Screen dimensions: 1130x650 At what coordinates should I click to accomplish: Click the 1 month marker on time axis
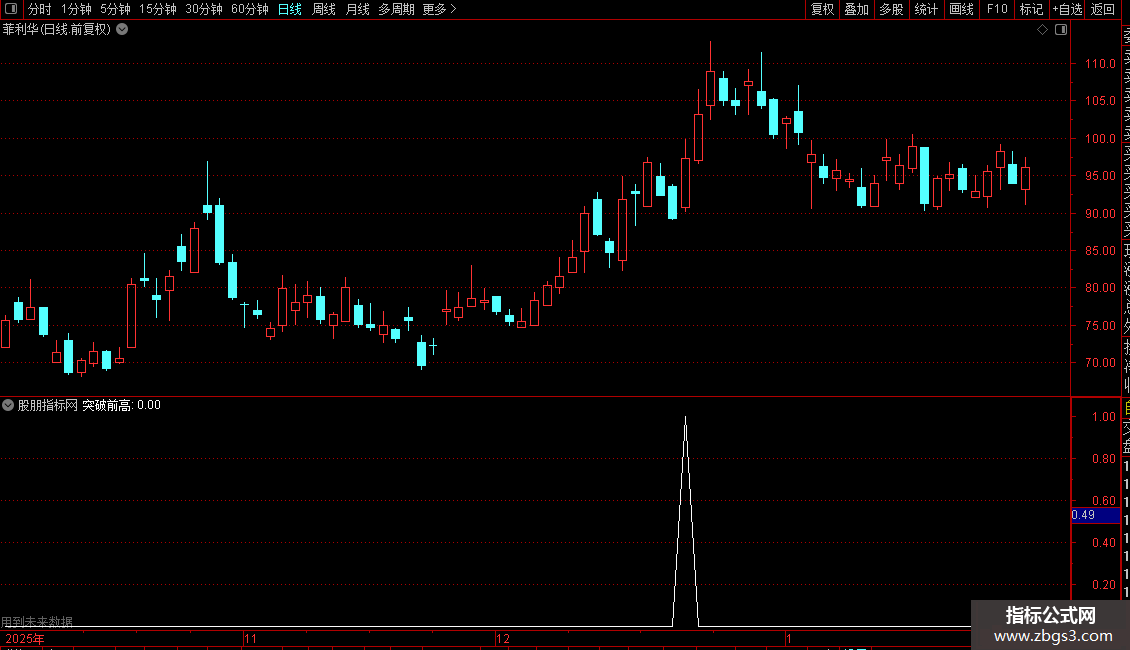(x=788, y=638)
